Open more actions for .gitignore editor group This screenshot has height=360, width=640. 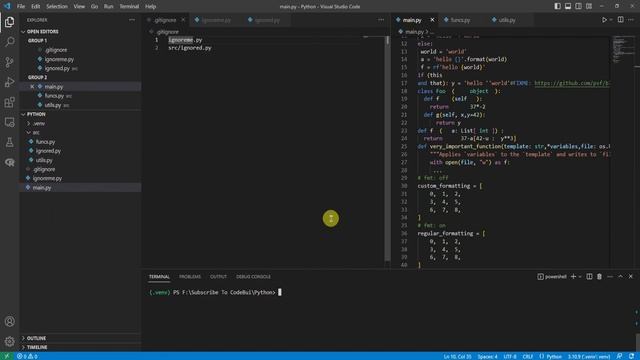(x=381, y=20)
